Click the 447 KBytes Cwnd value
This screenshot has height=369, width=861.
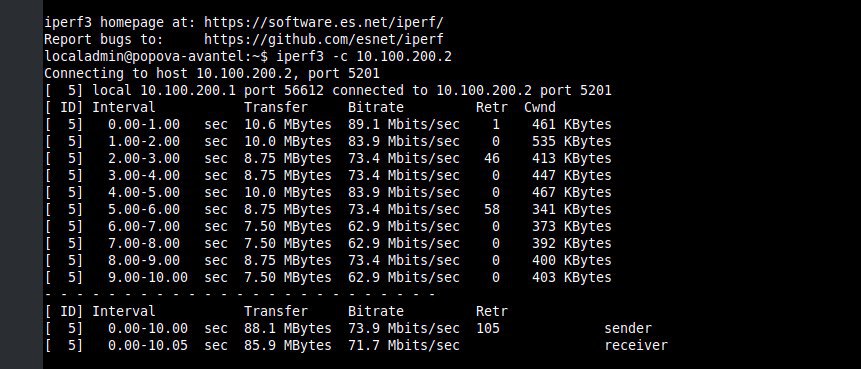[x=572, y=176]
